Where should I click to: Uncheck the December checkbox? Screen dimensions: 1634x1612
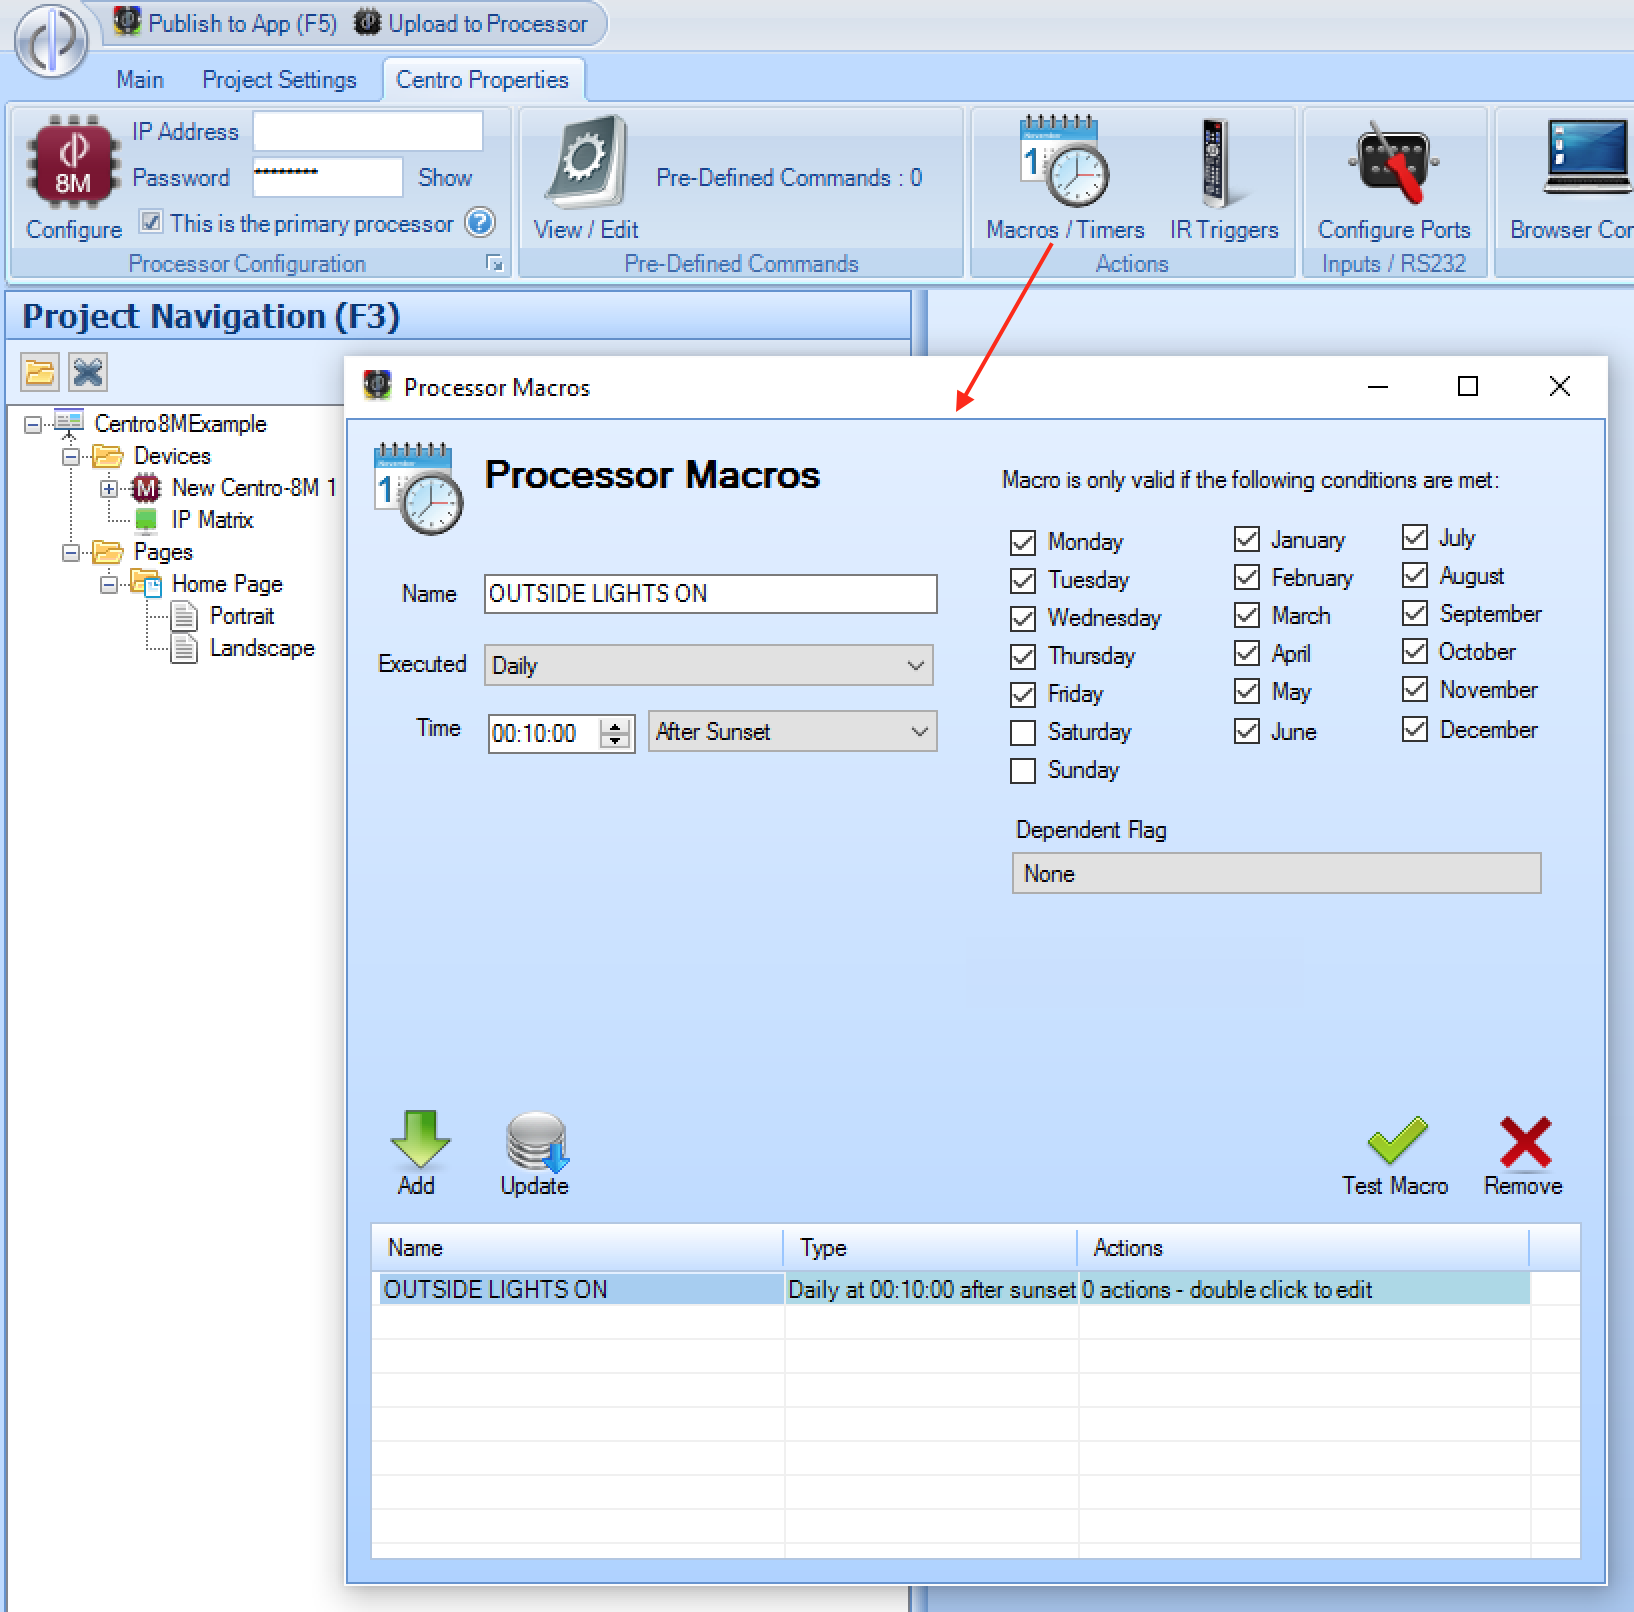pyautogui.click(x=1414, y=729)
